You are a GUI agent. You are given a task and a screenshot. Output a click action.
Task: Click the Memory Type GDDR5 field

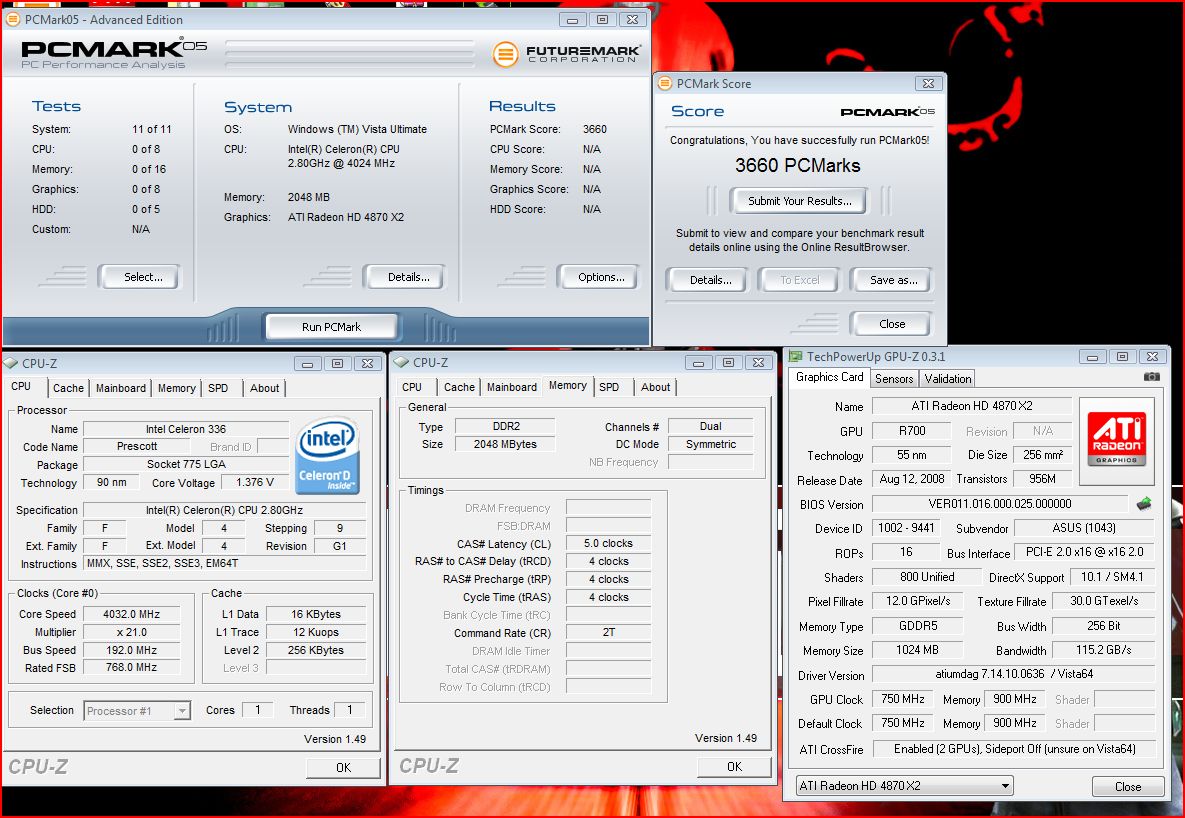[917, 625]
